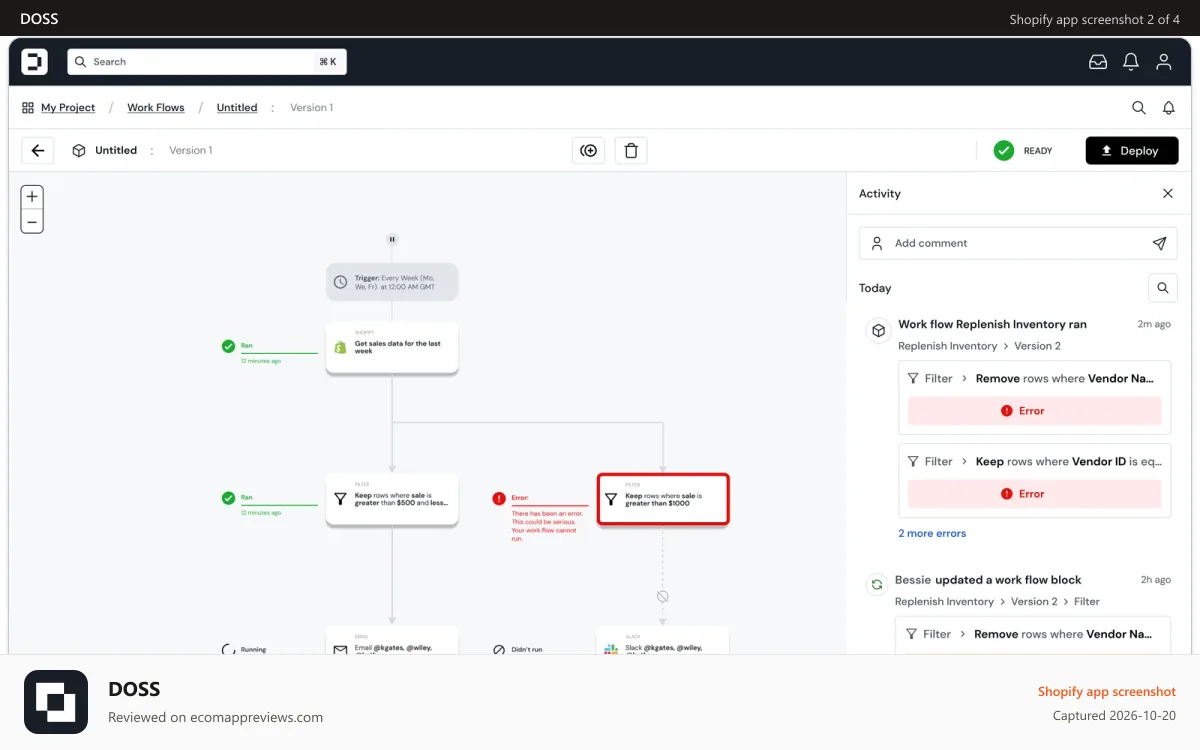
Task: Open notifications bell in dark header
Action: point(1131,62)
